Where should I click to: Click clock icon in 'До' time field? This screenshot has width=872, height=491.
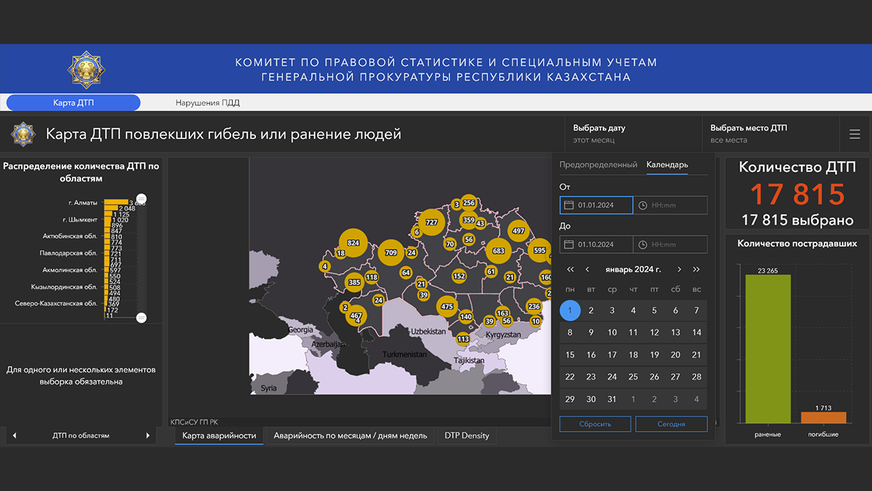pos(643,244)
